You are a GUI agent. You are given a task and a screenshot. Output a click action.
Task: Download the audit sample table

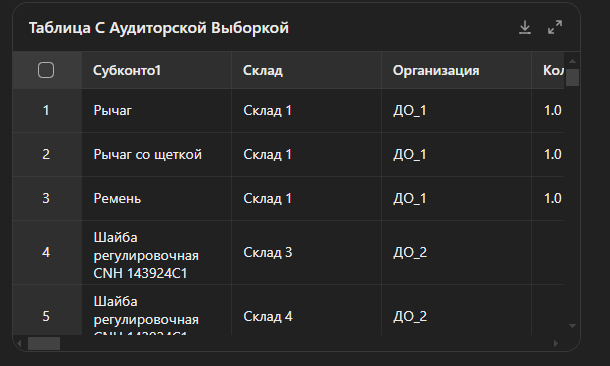[x=525, y=28]
